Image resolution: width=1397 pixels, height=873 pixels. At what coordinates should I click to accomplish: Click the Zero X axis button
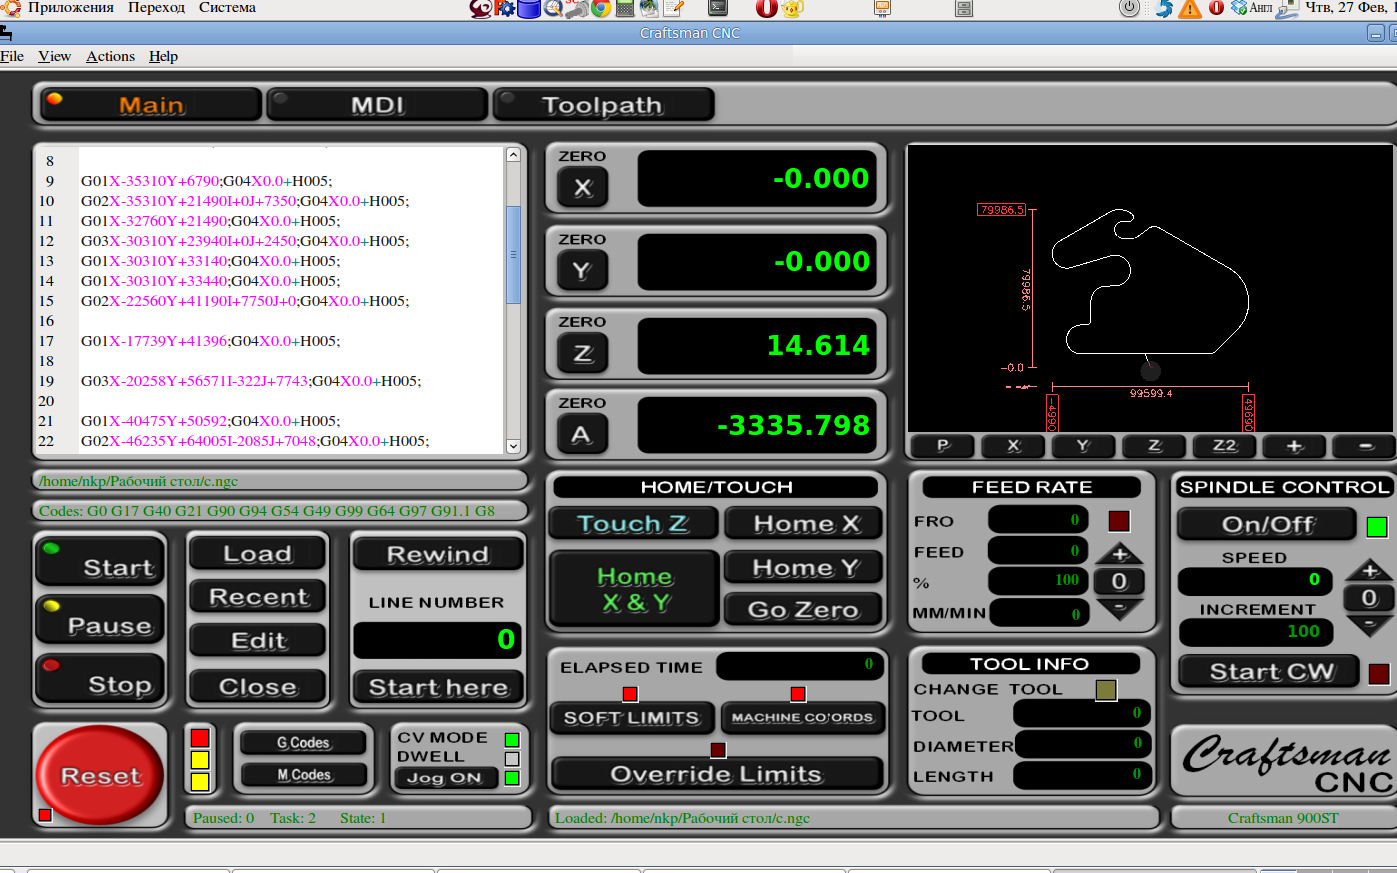pyautogui.click(x=582, y=187)
